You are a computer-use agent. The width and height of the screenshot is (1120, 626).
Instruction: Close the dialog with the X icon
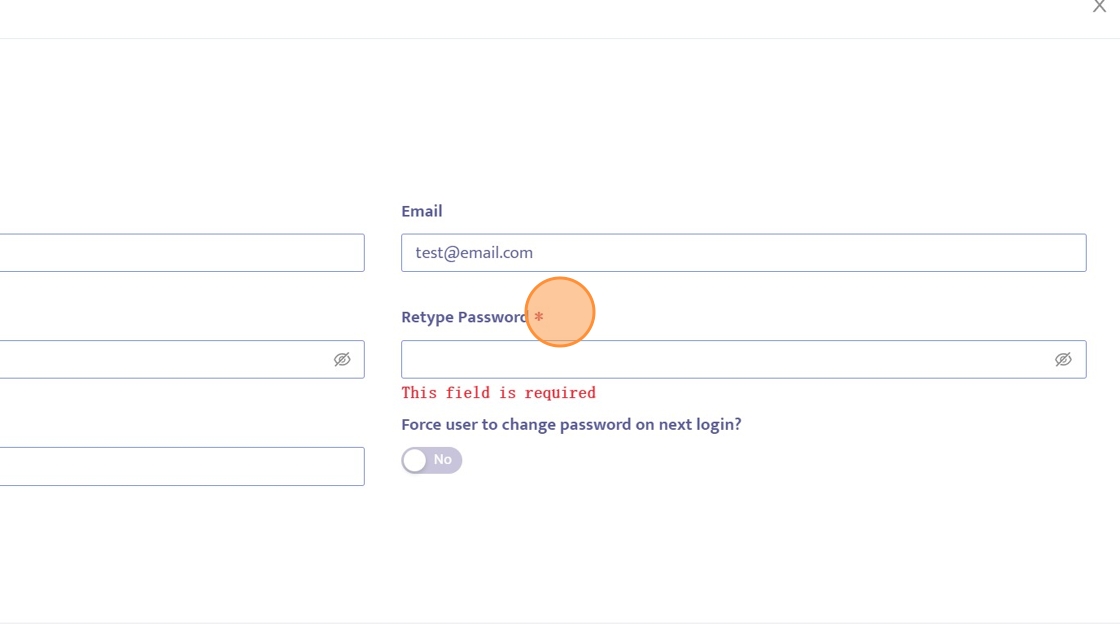[x=1099, y=7]
